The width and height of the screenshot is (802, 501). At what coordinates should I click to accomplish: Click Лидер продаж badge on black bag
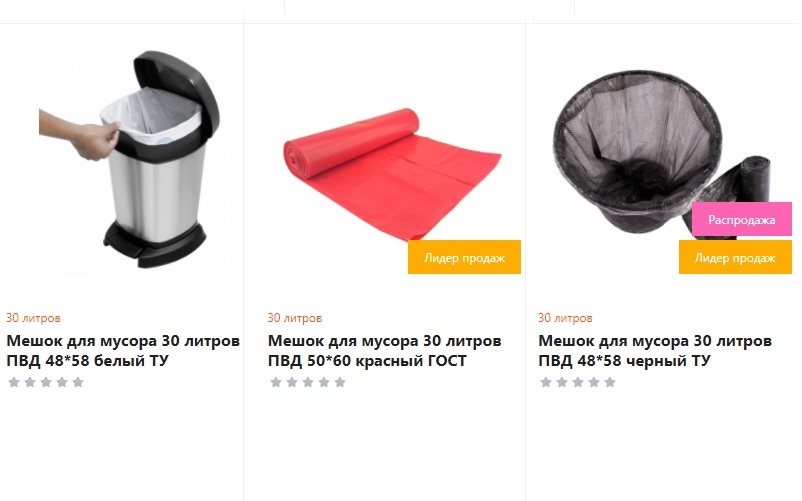(x=735, y=257)
